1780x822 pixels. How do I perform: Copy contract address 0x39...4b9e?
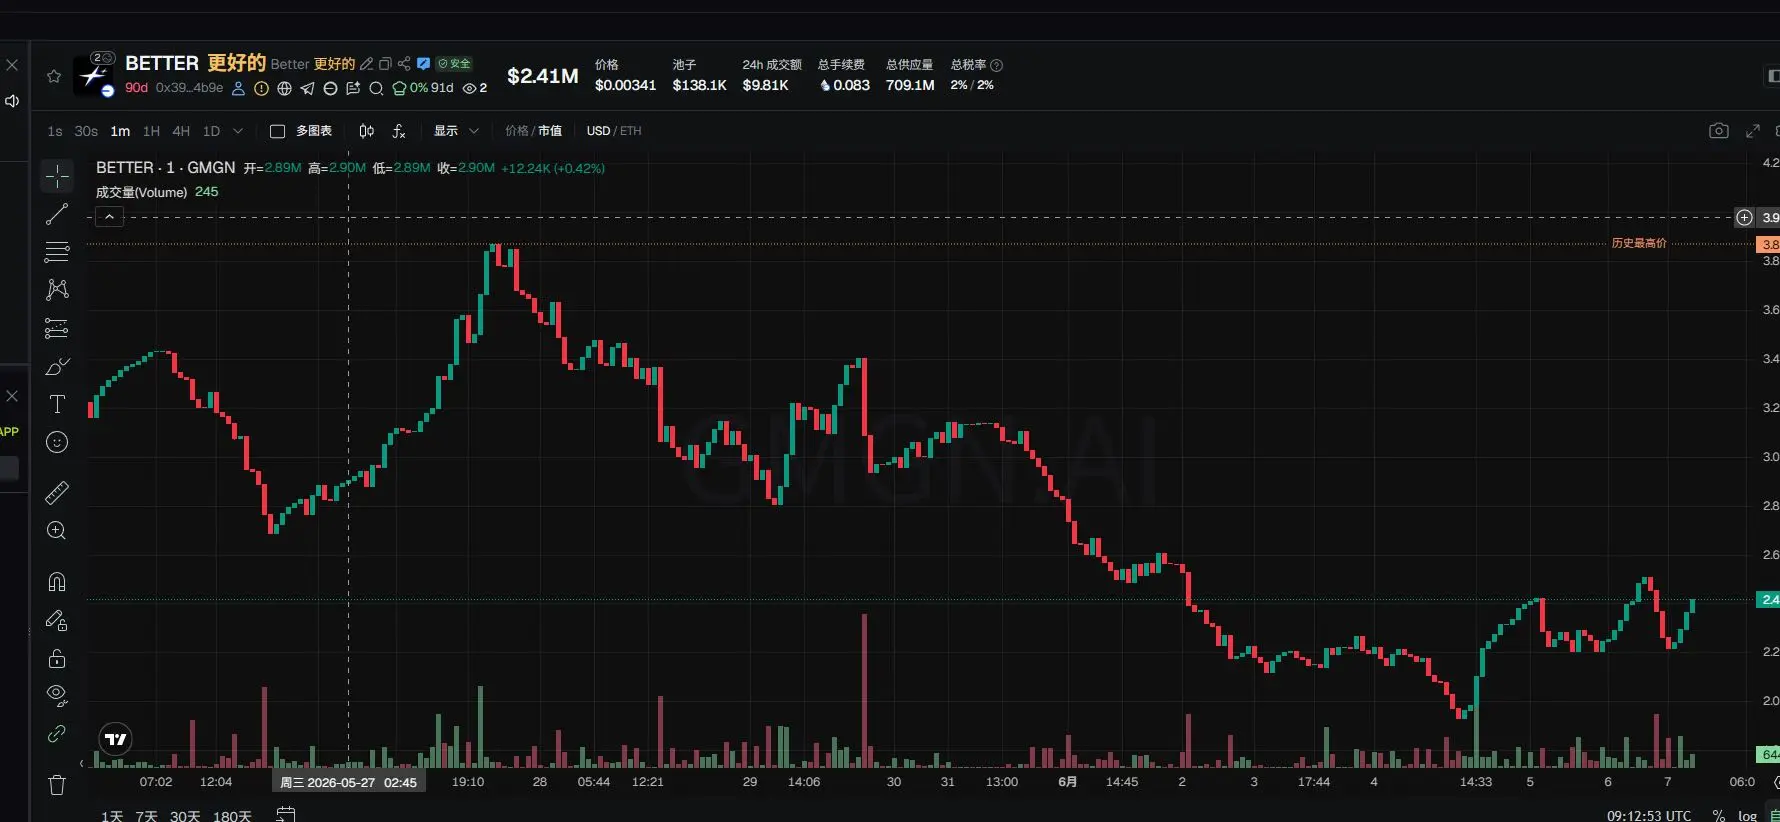pyautogui.click(x=189, y=88)
